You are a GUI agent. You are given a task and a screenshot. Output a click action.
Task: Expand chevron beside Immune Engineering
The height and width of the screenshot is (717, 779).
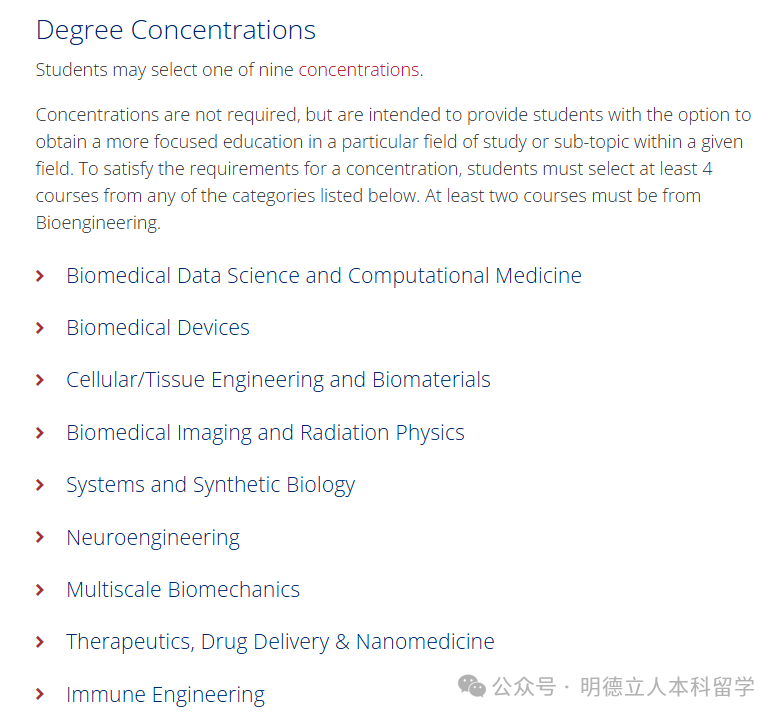coord(40,694)
